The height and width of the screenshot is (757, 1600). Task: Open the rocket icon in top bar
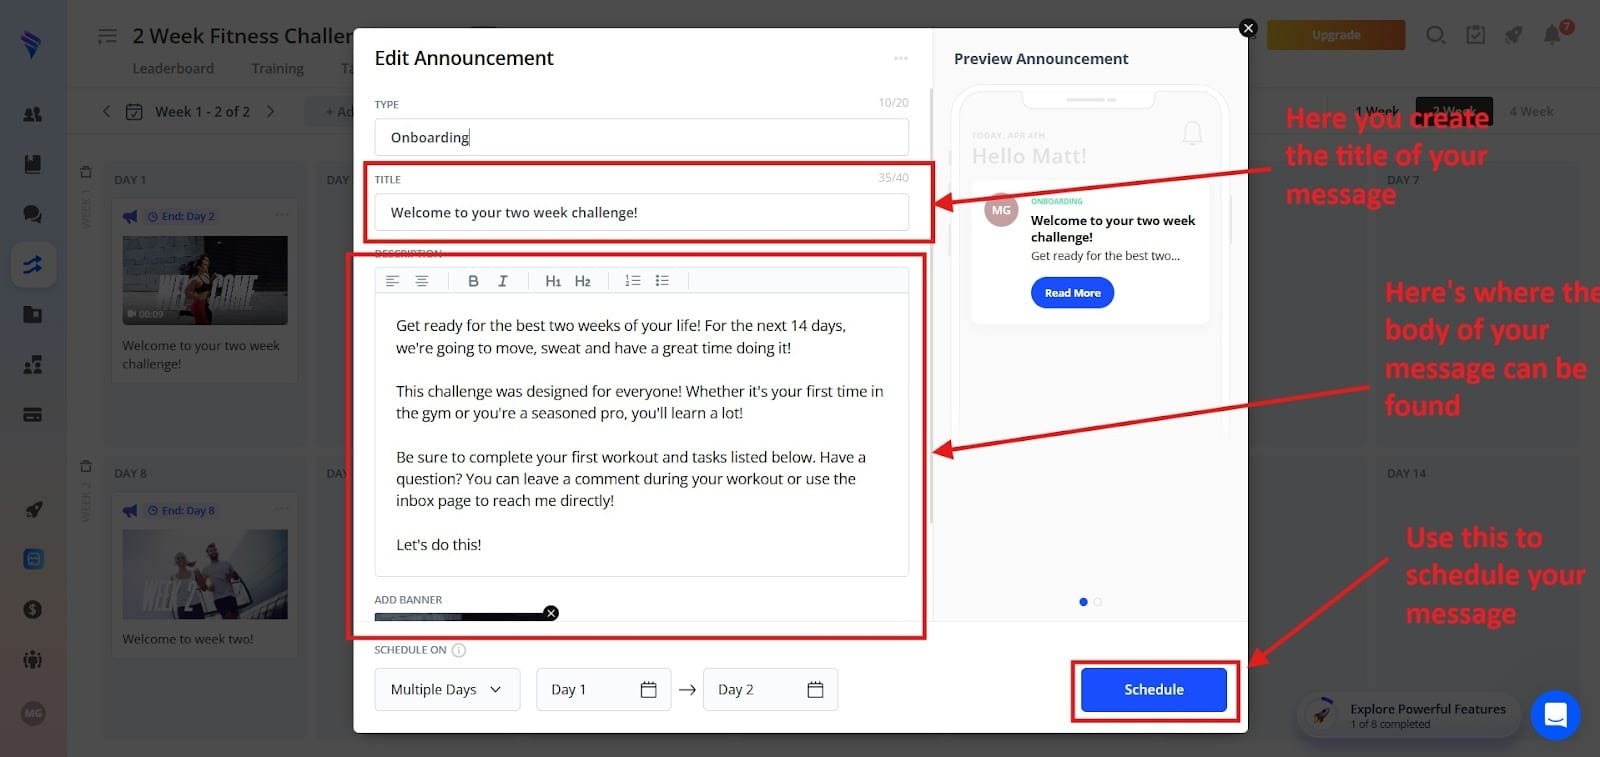(1514, 35)
